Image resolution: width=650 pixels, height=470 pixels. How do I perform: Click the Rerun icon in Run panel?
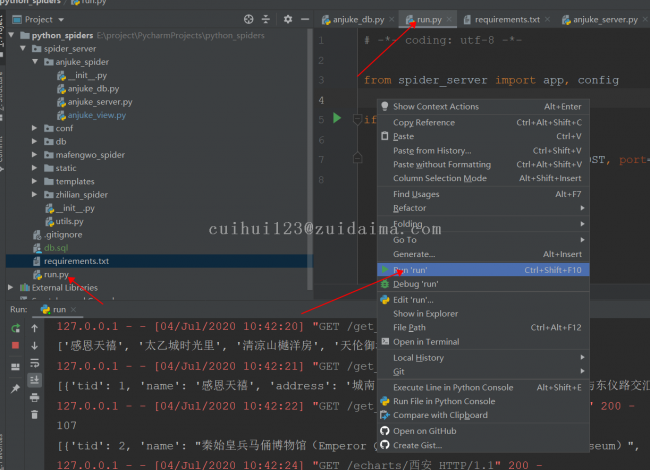15,327
